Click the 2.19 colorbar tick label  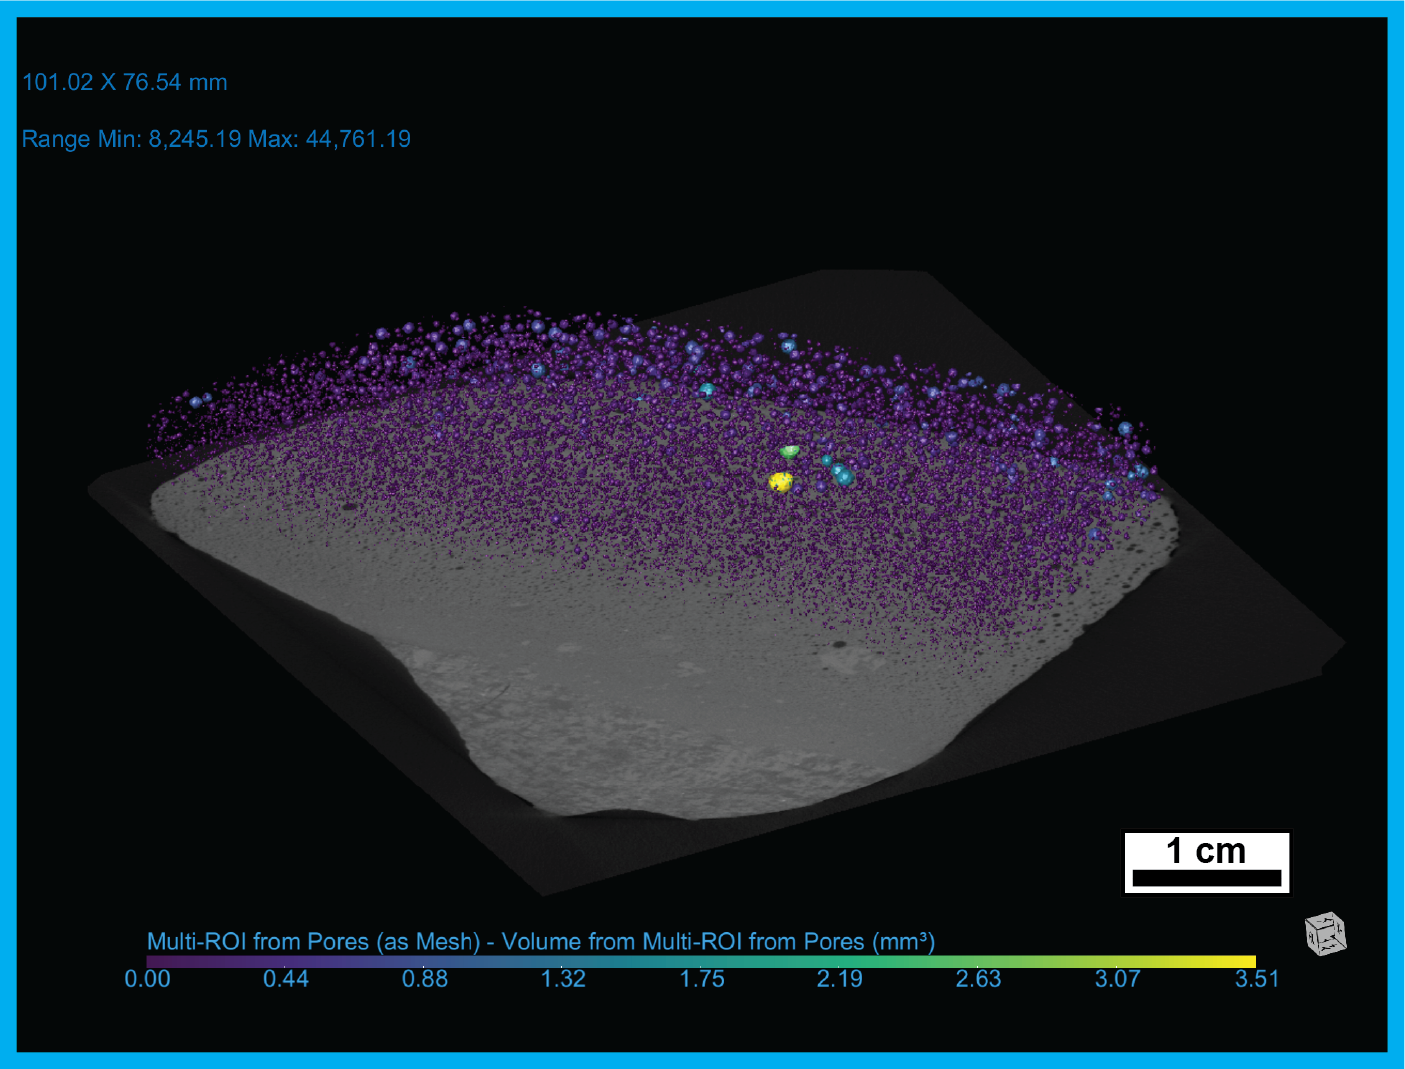[x=840, y=979]
